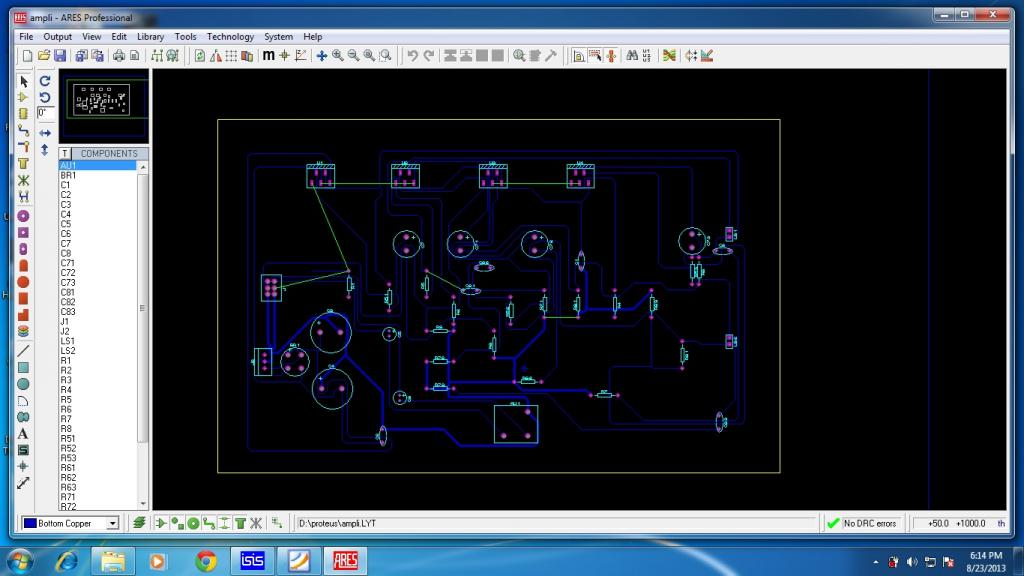Click the COMPONENTS list header

tap(109, 153)
